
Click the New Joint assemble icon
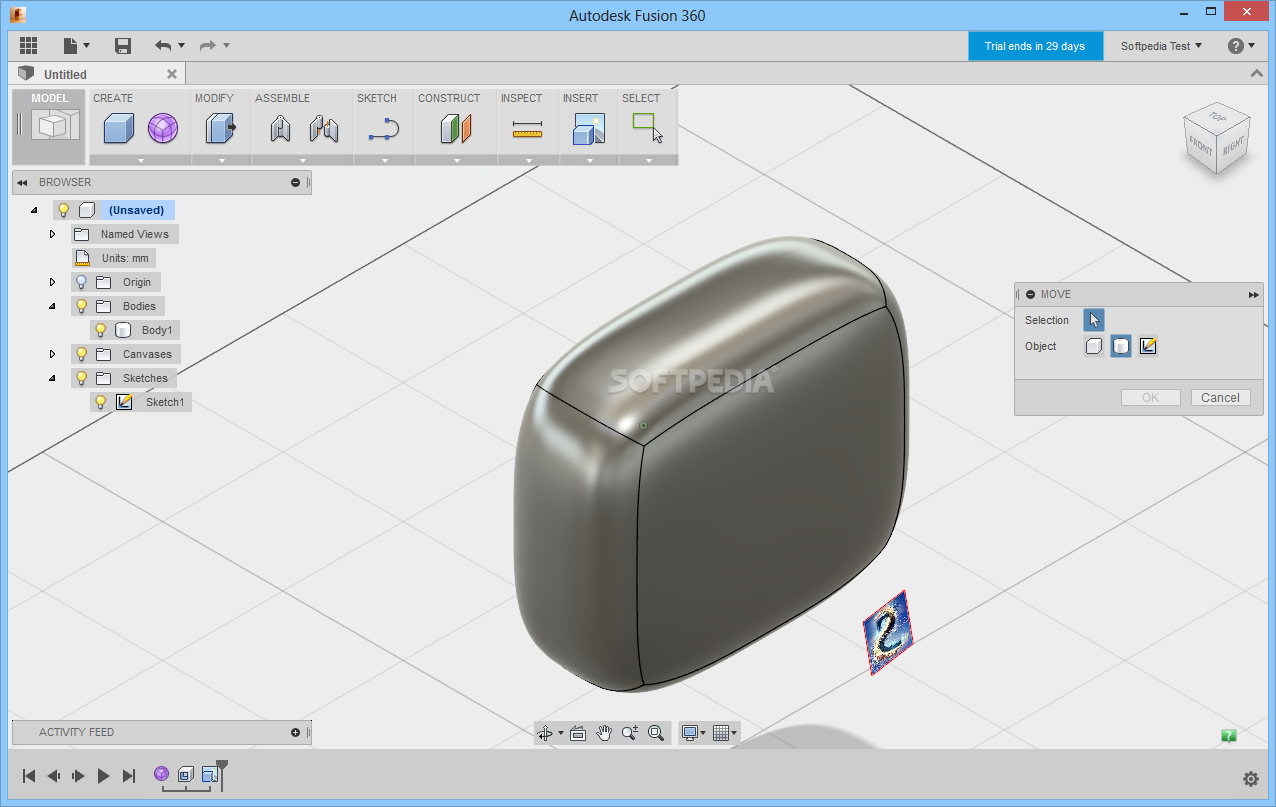[x=280, y=128]
